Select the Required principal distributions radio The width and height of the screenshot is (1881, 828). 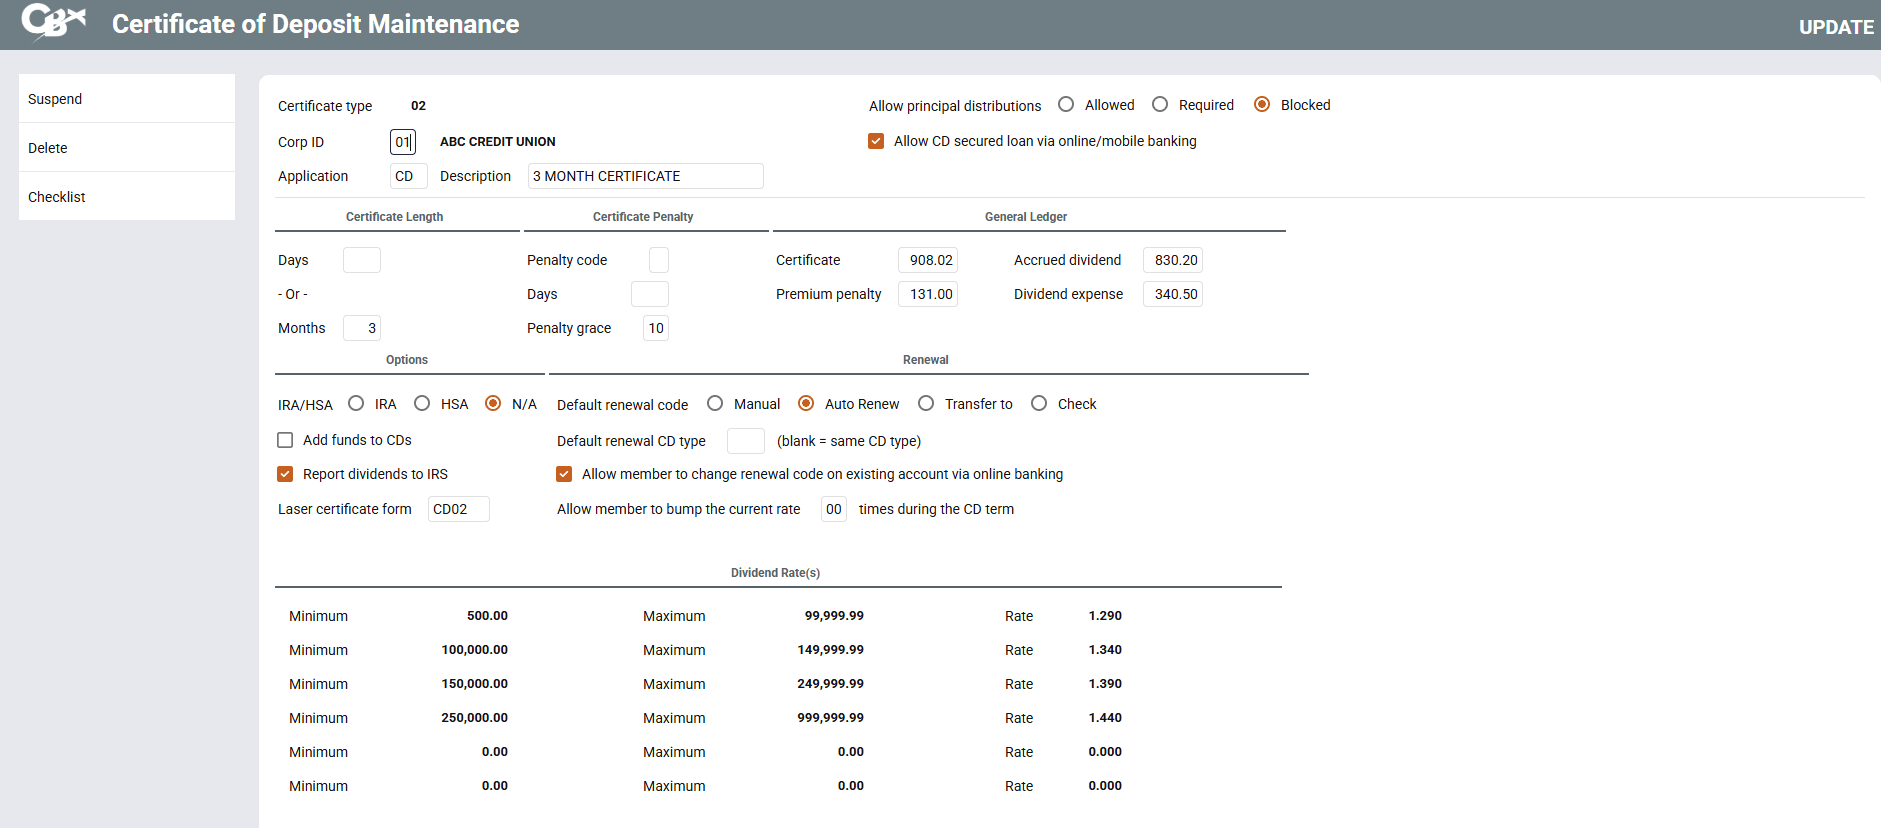(x=1160, y=105)
